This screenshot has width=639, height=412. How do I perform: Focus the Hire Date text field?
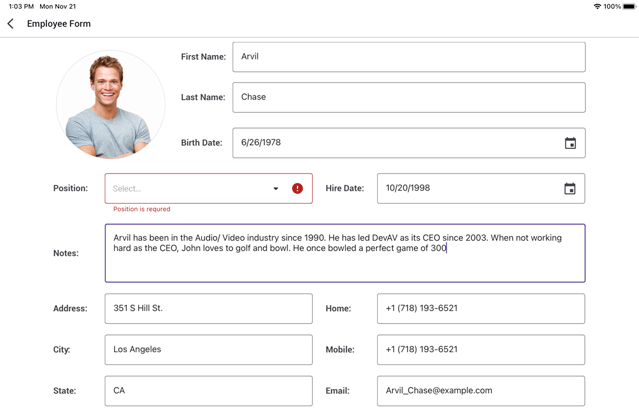(465, 189)
